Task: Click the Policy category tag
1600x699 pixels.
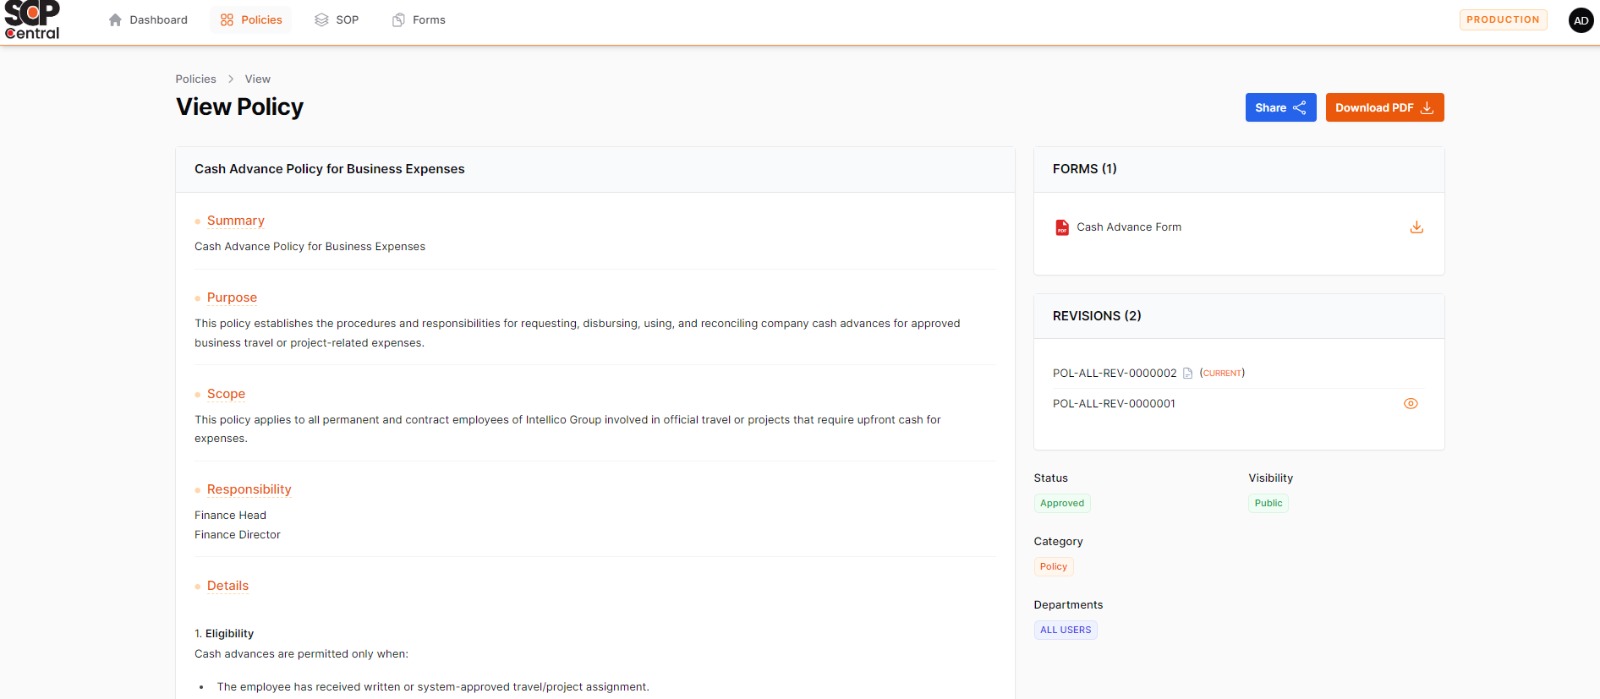Action: [x=1053, y=566]
